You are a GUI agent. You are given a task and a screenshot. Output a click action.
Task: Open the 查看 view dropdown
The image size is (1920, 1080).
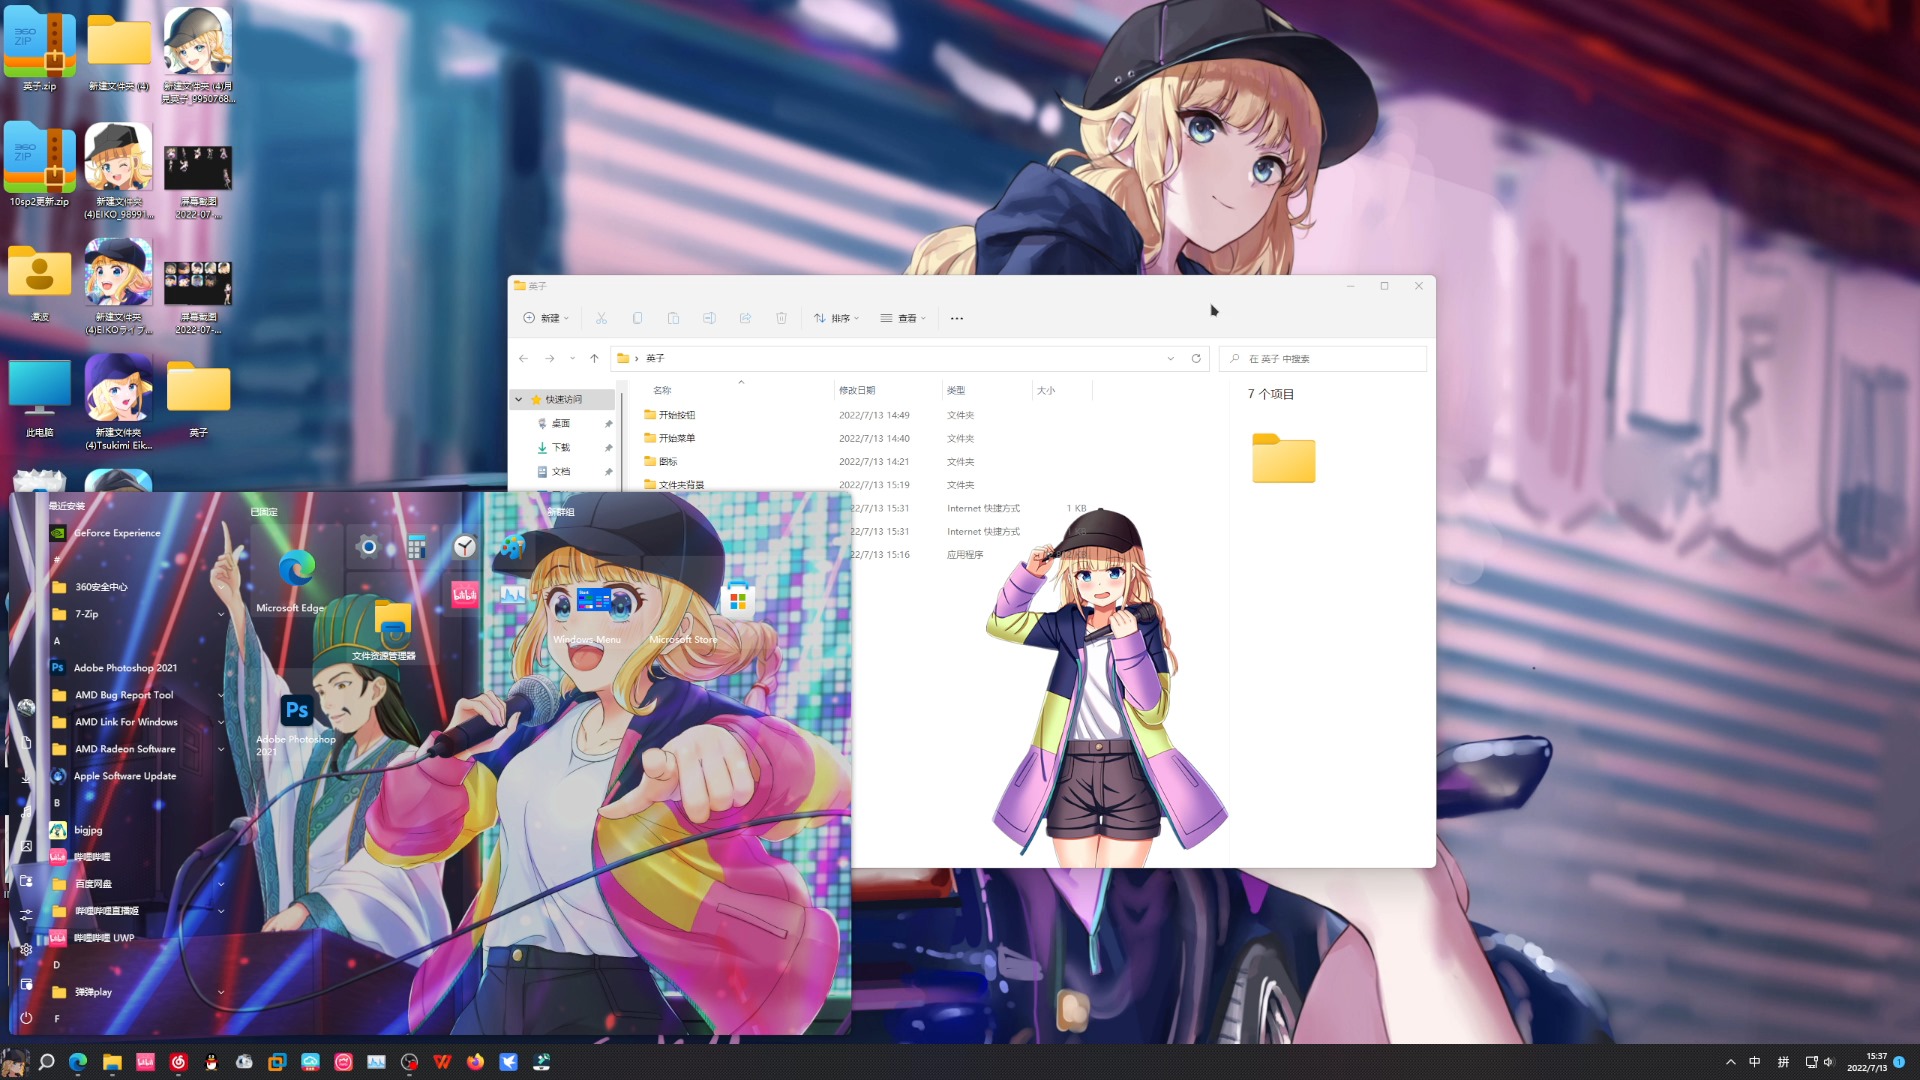pos(903,318)
